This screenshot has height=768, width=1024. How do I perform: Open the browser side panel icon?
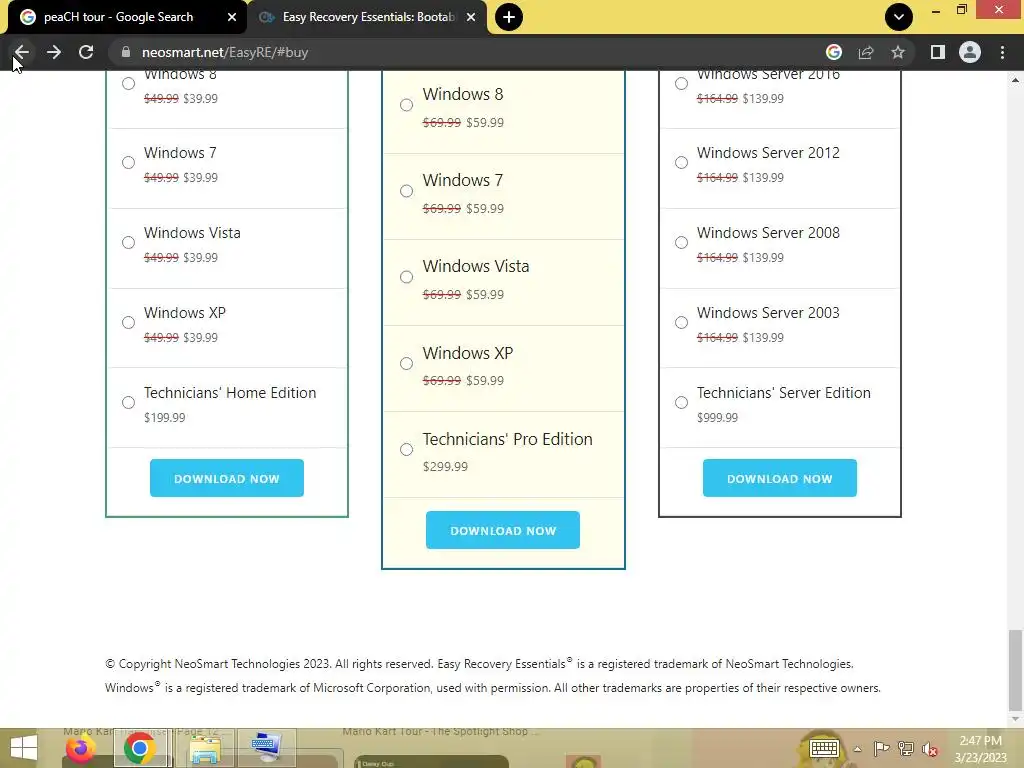point(937,52)
